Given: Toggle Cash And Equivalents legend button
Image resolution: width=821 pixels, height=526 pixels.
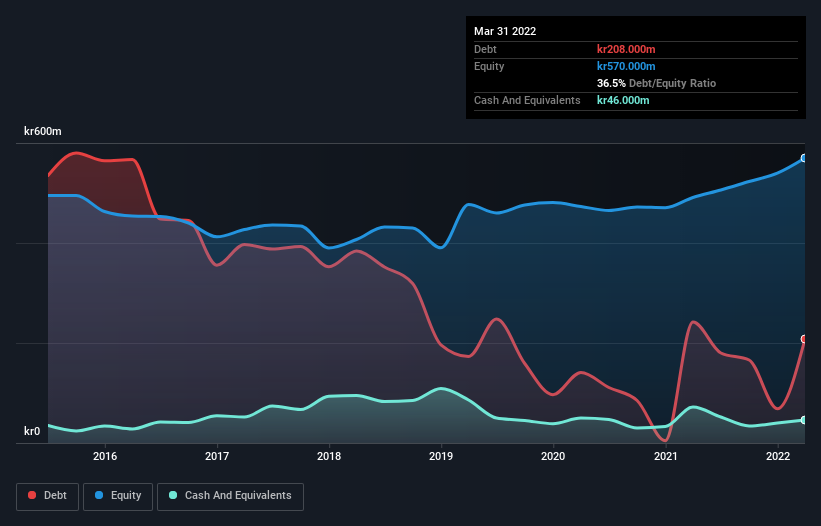Looking at the screenshot, I should pos(230,496).
